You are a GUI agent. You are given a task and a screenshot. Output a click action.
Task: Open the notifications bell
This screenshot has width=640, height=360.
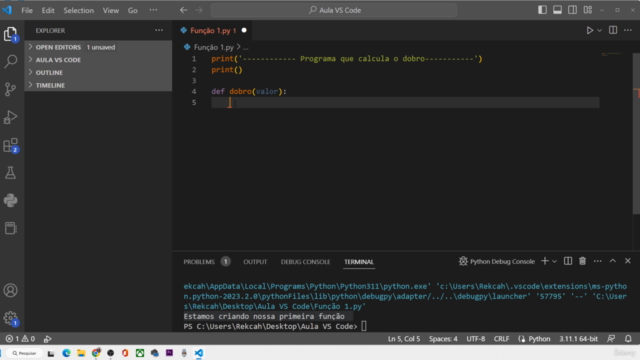628,339
